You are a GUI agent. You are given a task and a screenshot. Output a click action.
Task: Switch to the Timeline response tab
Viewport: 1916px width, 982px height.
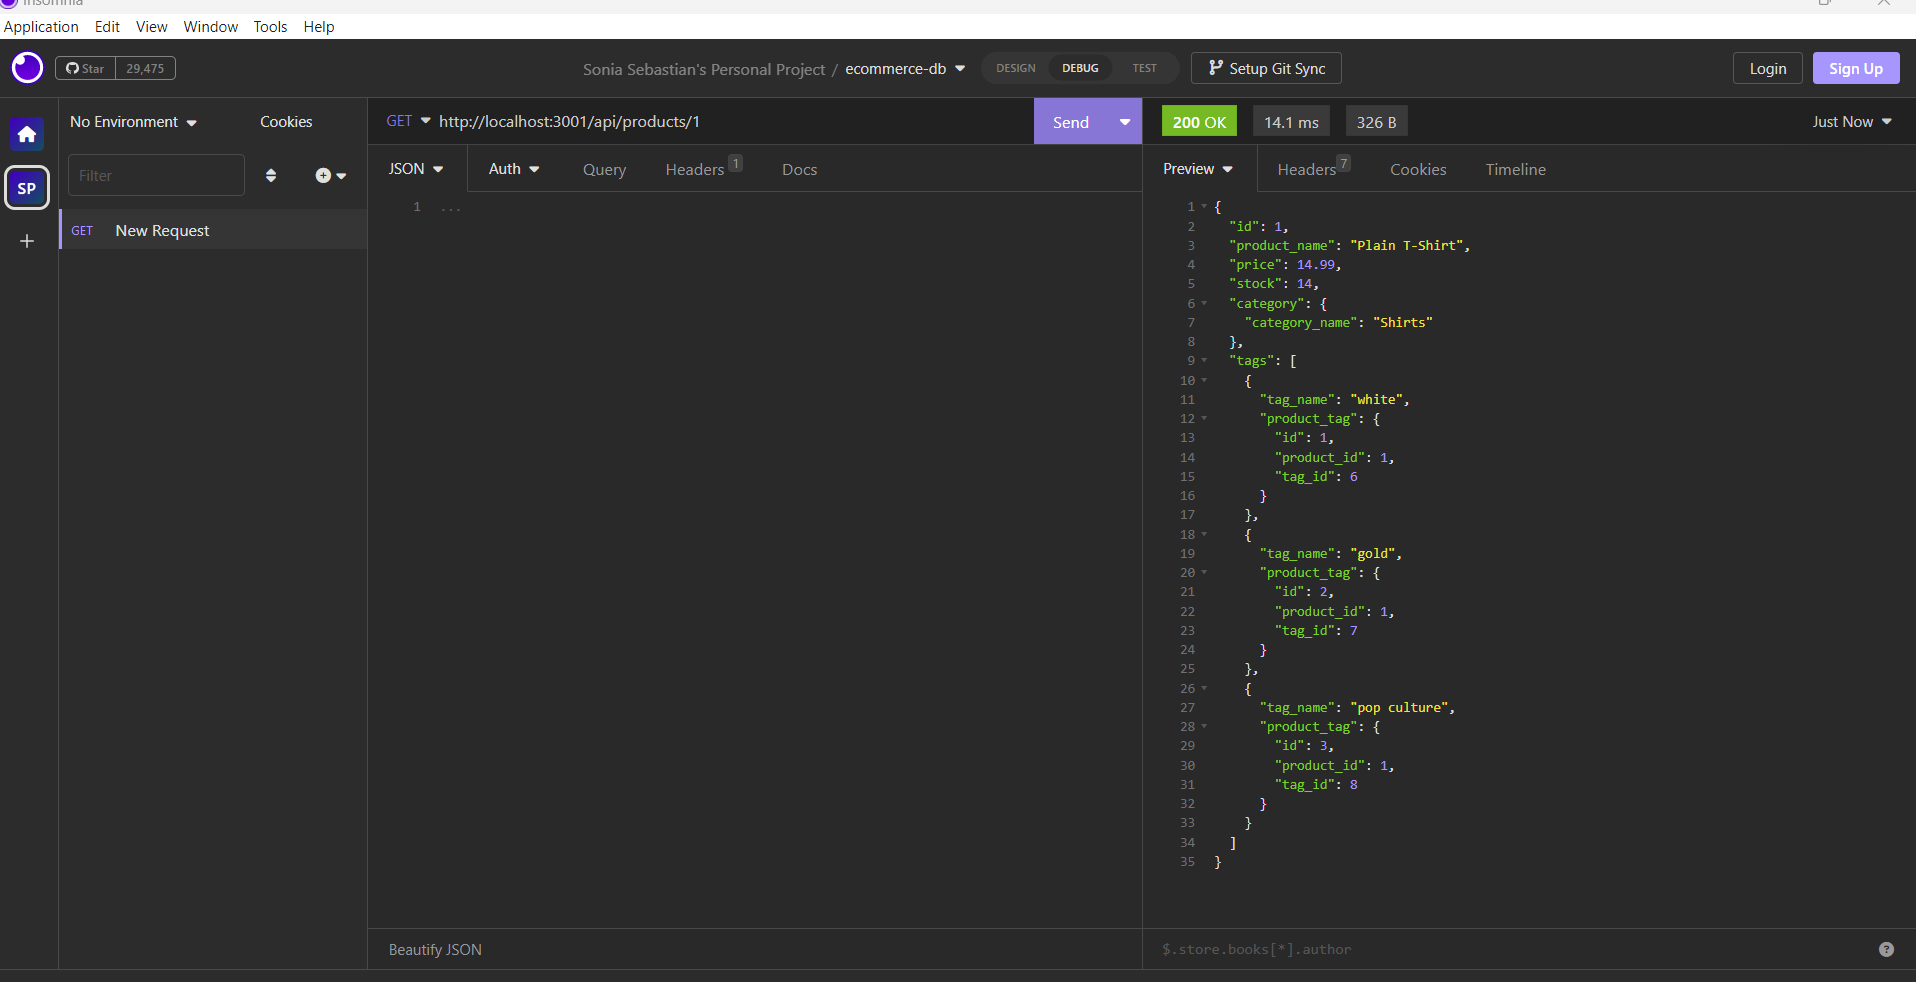click(1514, 169)
